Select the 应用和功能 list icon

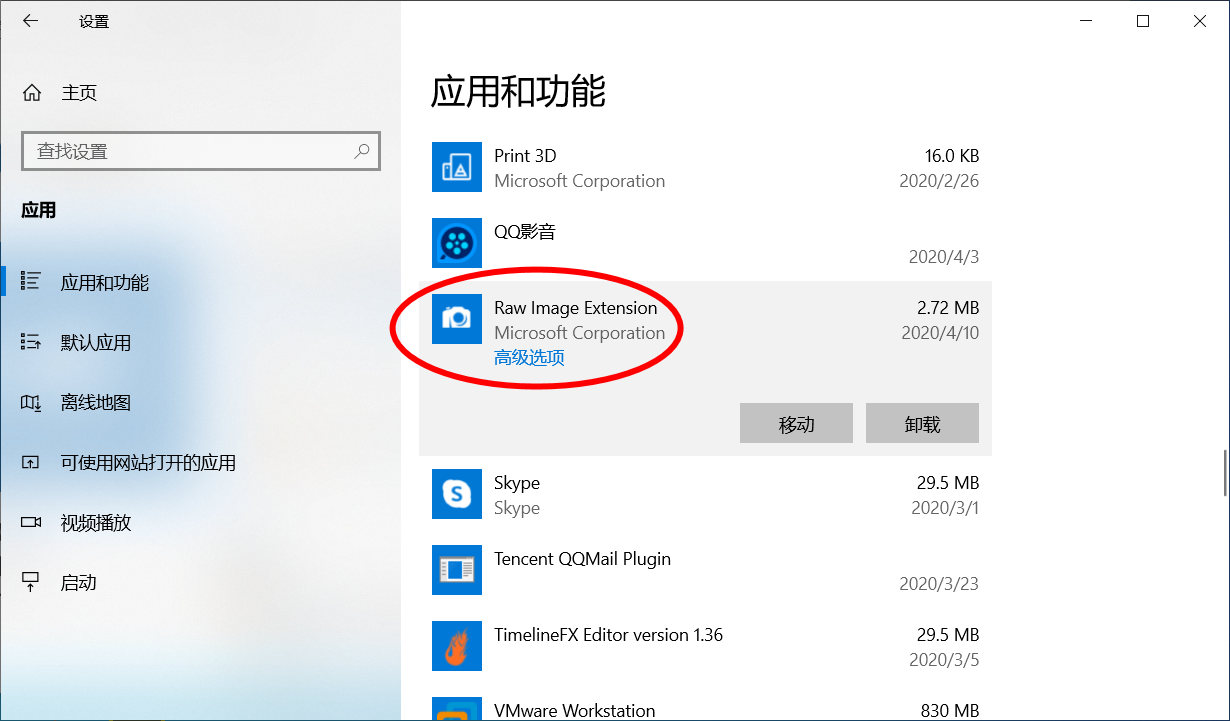pyautogui.click(x=31, y=282)
